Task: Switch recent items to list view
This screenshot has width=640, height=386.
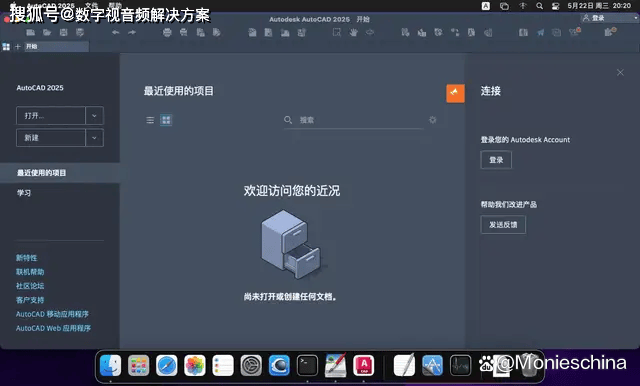Action: (150, 120)
